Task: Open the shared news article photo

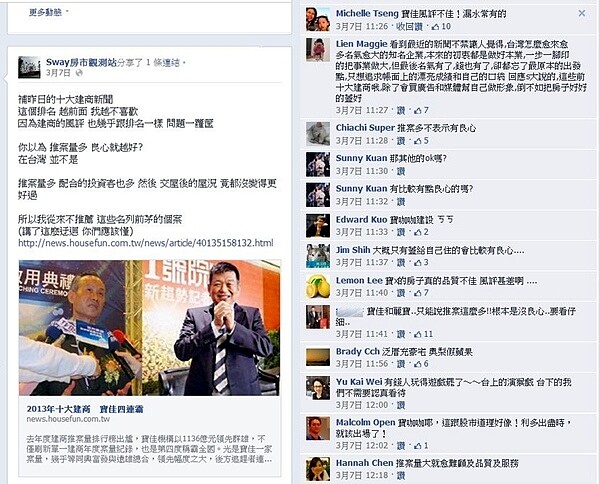Action: [149, 328]
